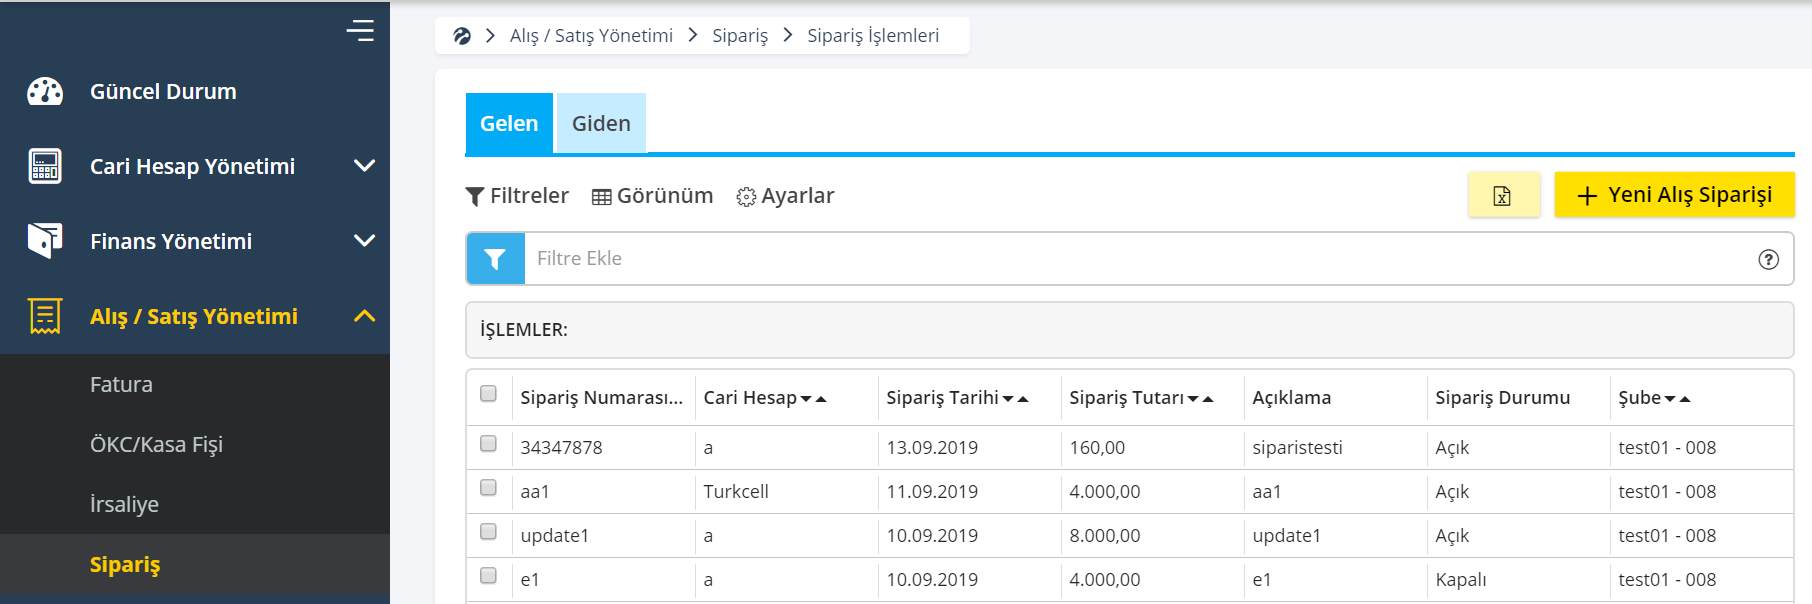Image resolution: width=1812 pixels, height=604 pixels.
Task: Click the blue funnel filter icon
Action: tap(495, 259)
